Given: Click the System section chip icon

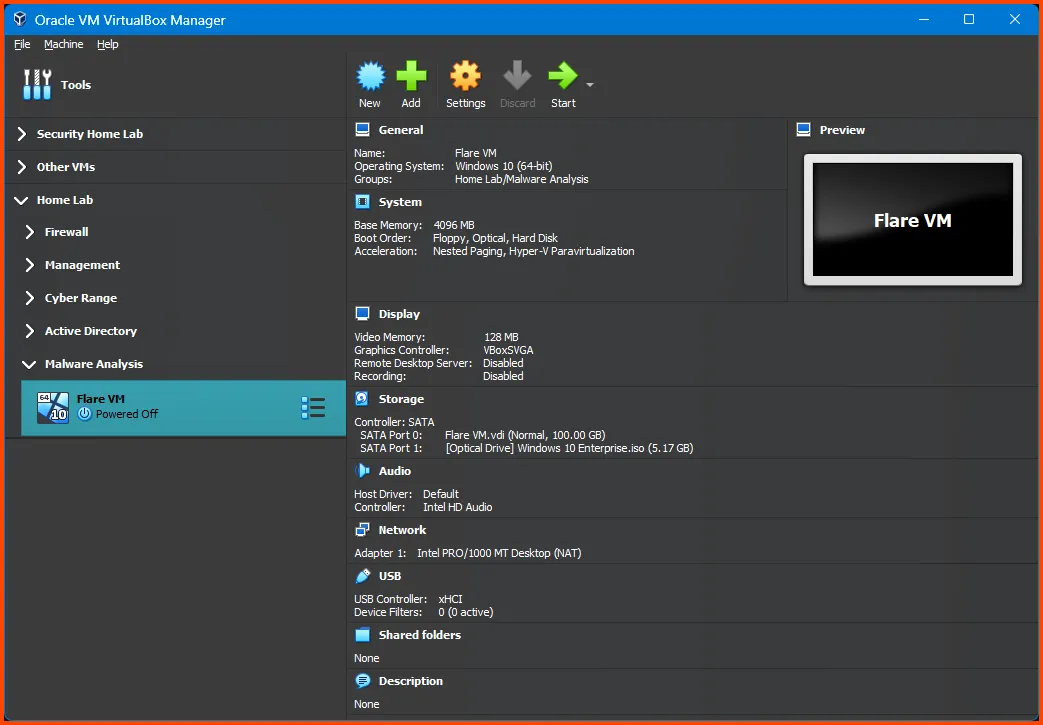Looking at the screenshot, I should point(362,202).
